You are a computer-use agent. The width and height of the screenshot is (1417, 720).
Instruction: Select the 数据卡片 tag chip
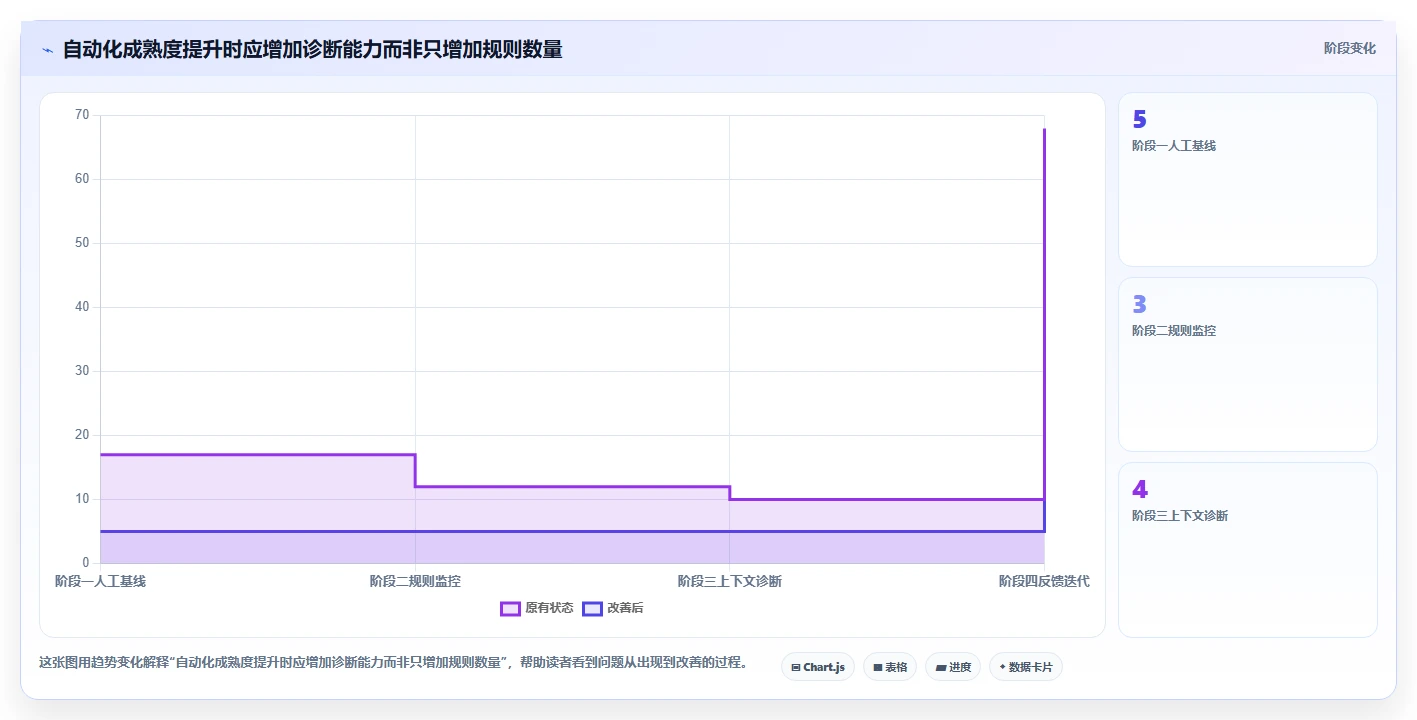(1026, 667)
